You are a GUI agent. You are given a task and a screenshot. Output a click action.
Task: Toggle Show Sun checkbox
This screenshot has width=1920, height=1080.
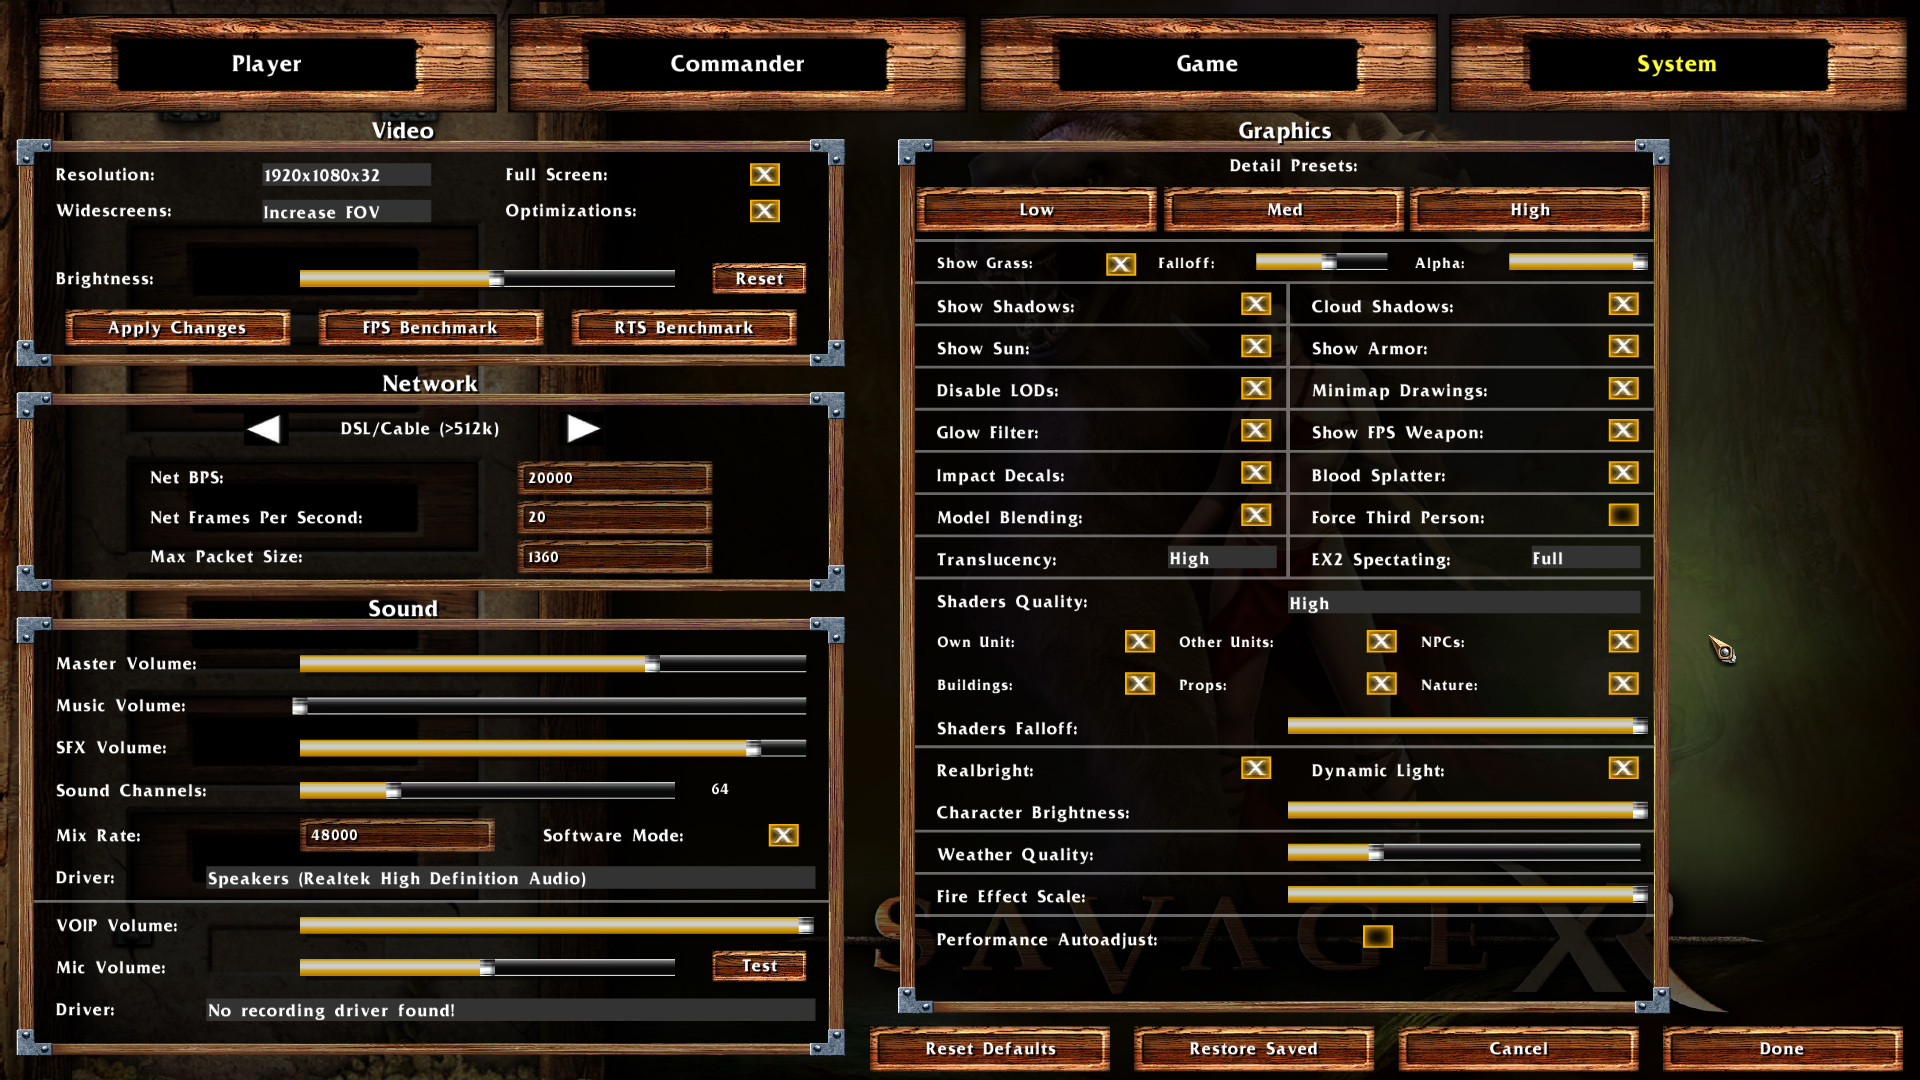1256,346
